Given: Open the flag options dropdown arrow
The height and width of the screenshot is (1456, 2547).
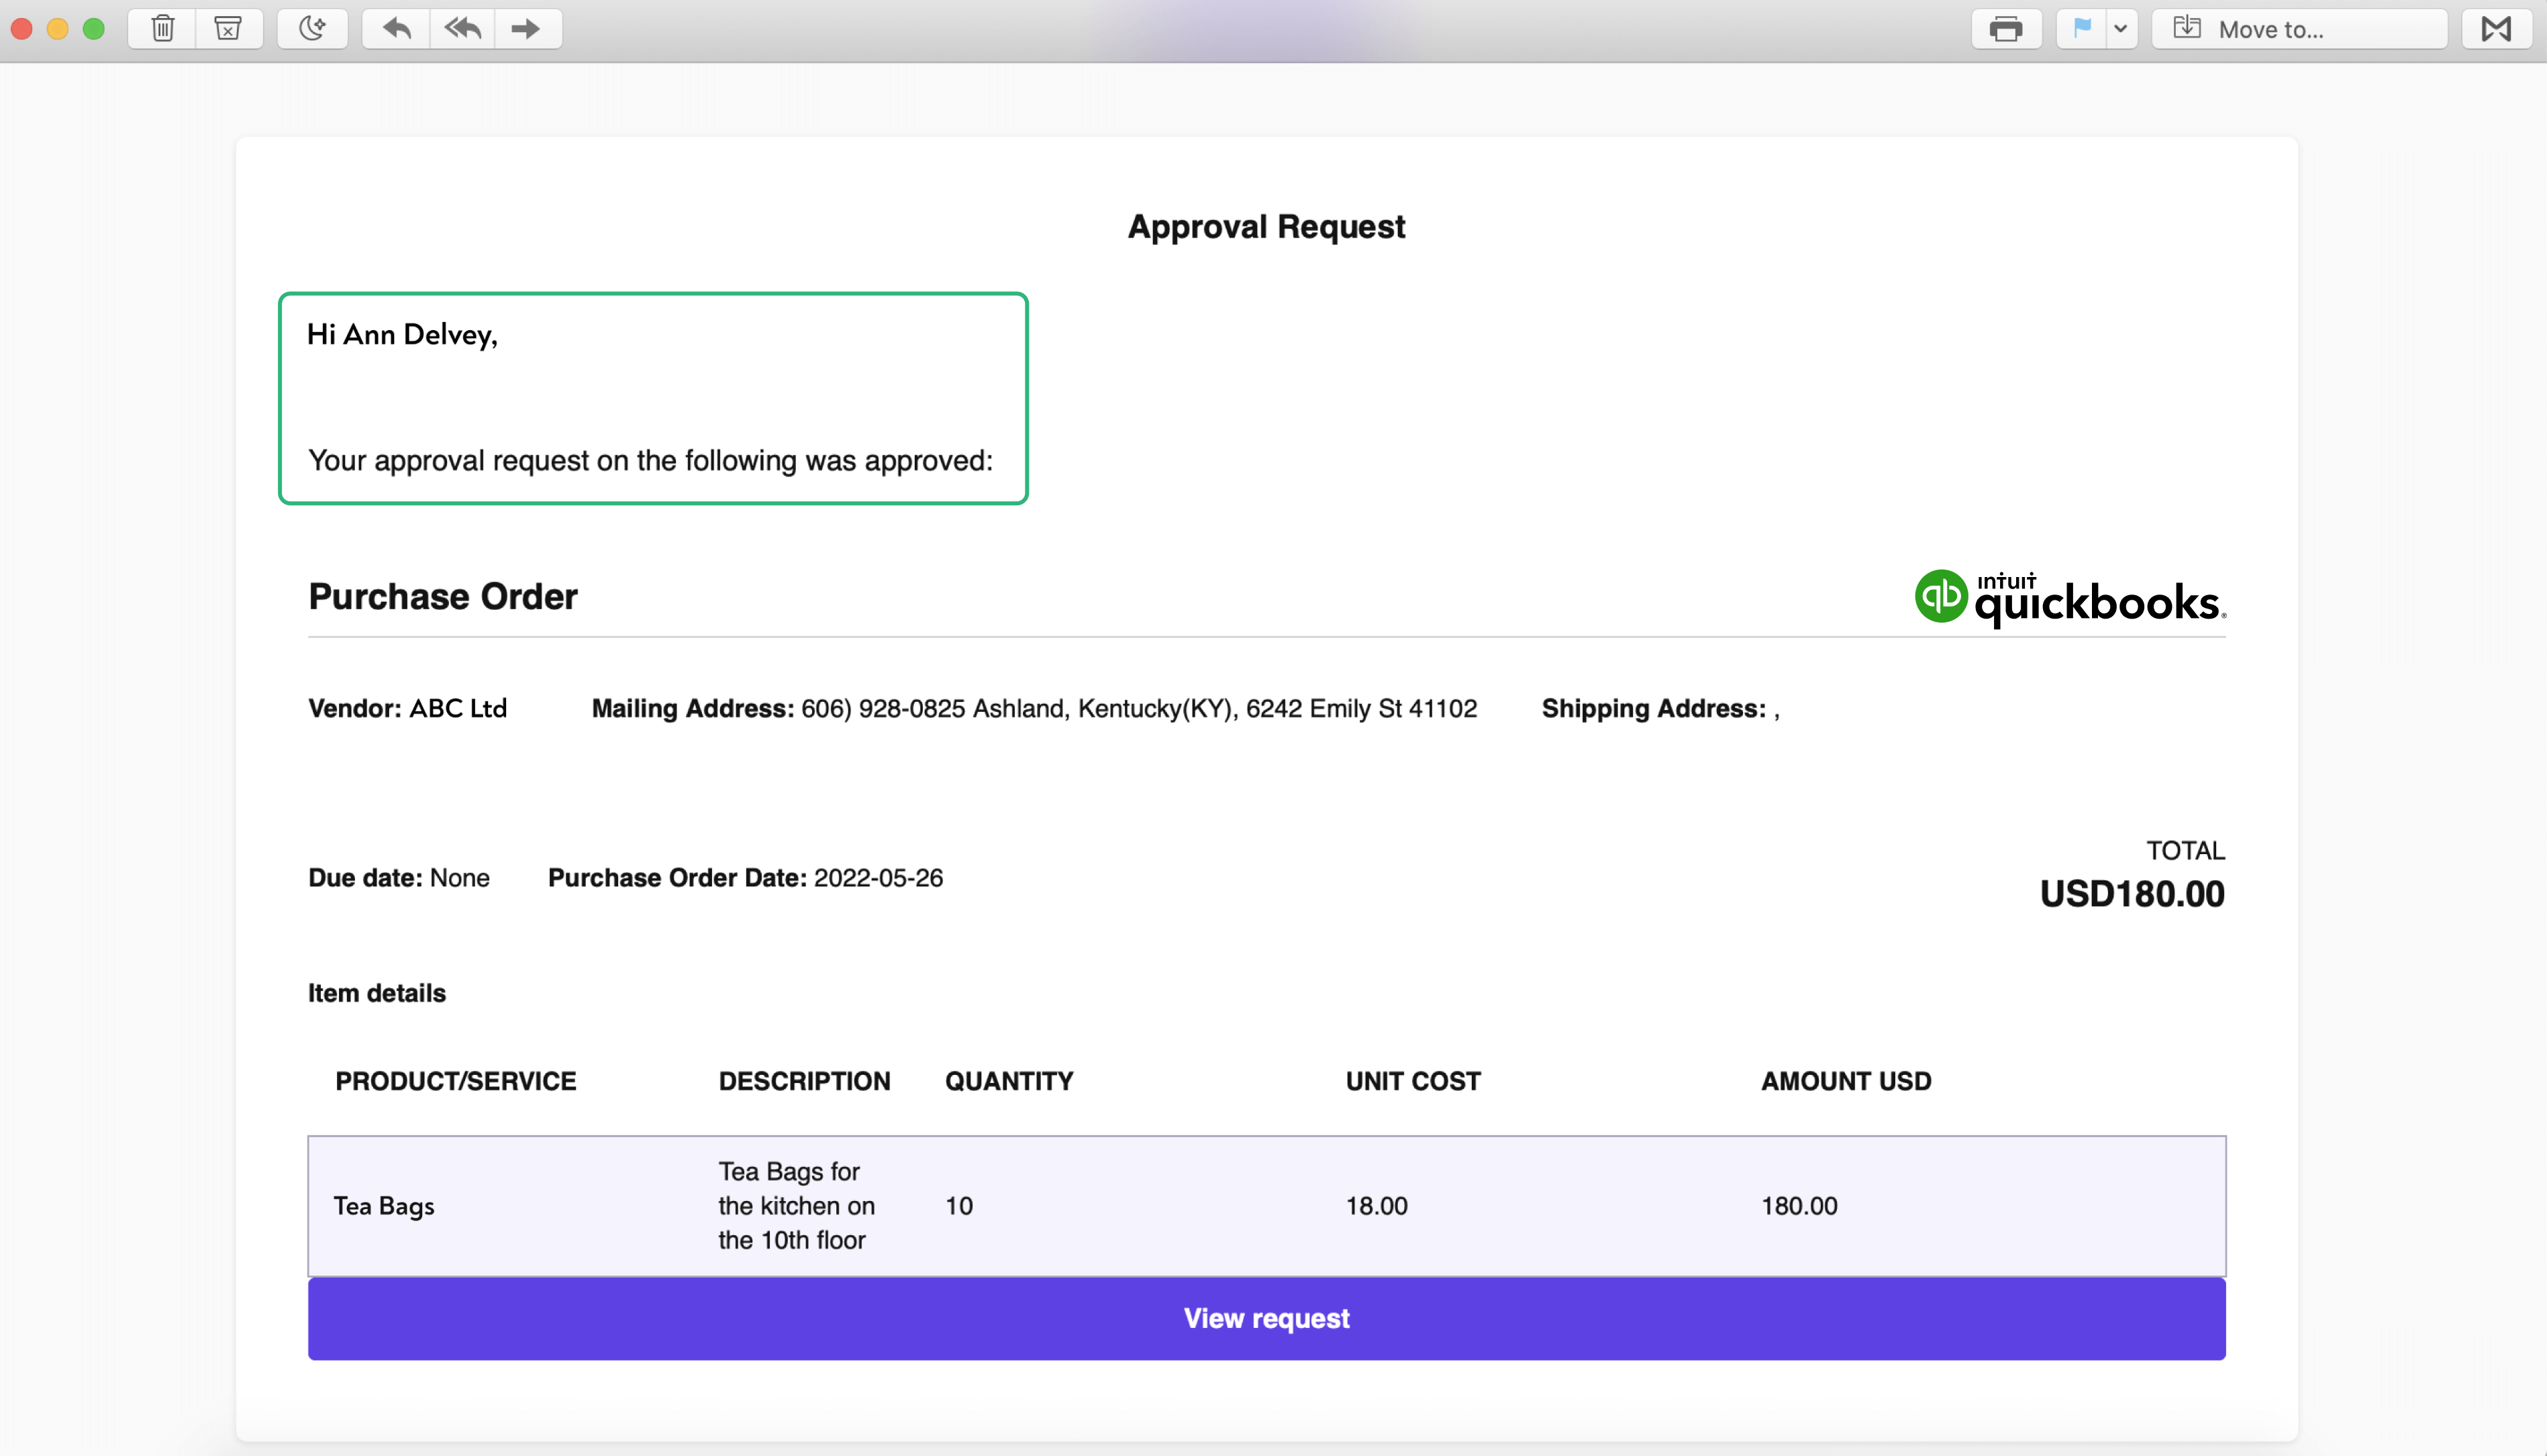Looking at the screenshot, I should coord(2121,29).
